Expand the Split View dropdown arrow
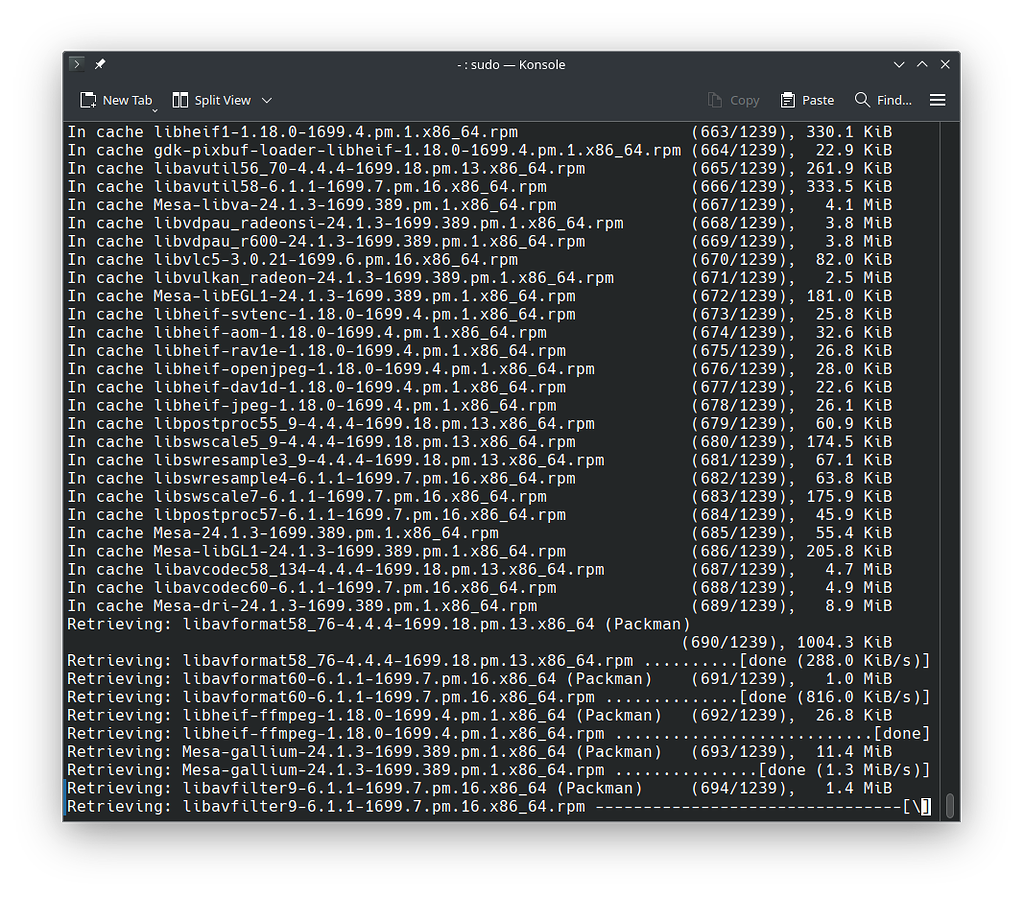This screenshot has height=897, width=1024. (x=267, y=100)
